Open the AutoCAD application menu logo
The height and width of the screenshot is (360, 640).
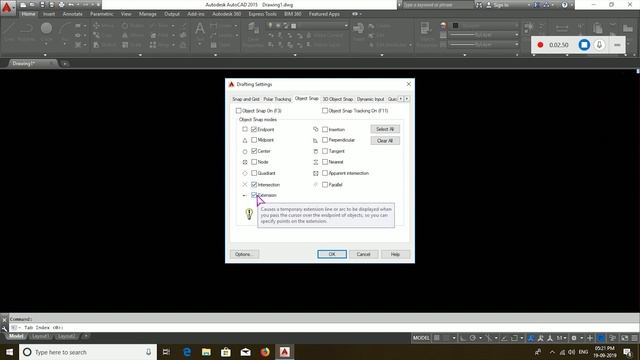pos(7,7)
